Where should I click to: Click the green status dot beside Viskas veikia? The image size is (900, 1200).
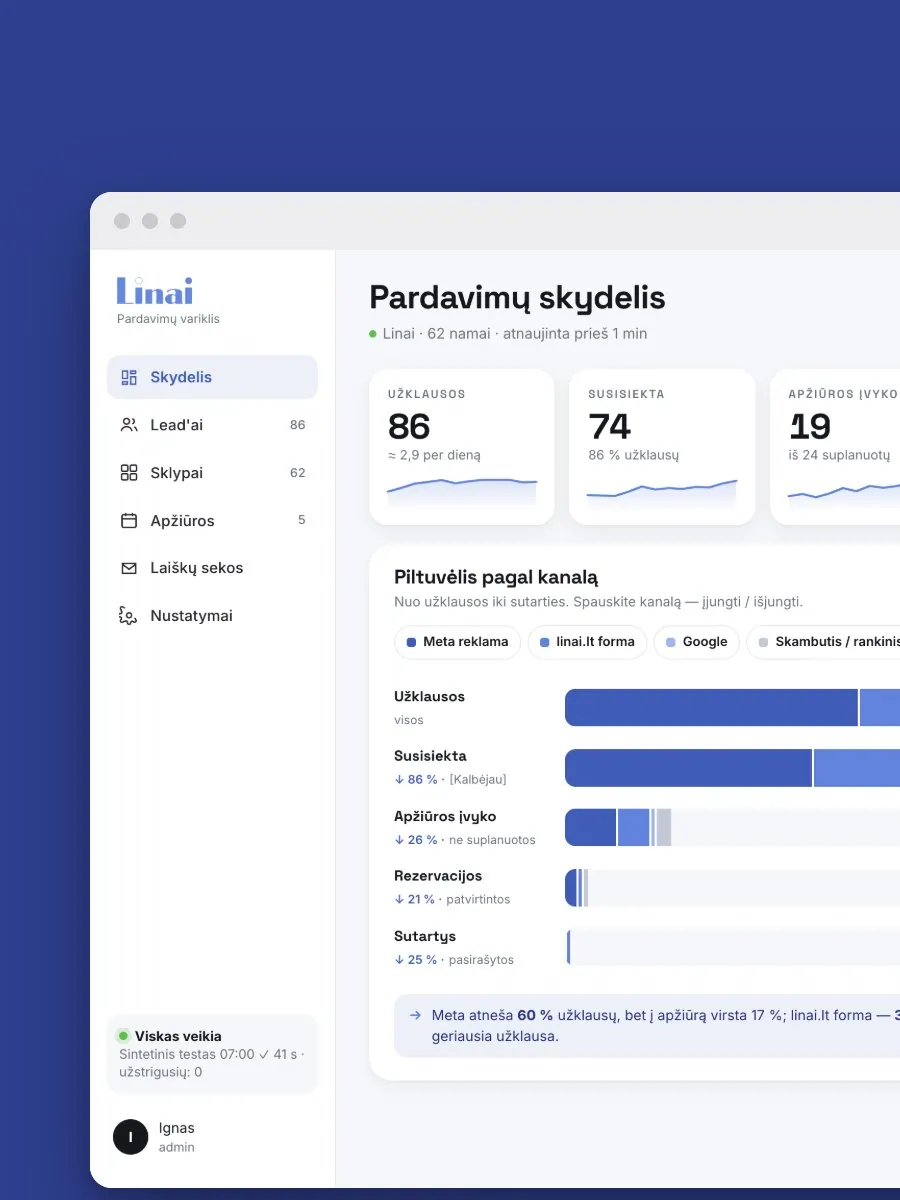[123, 1036]
